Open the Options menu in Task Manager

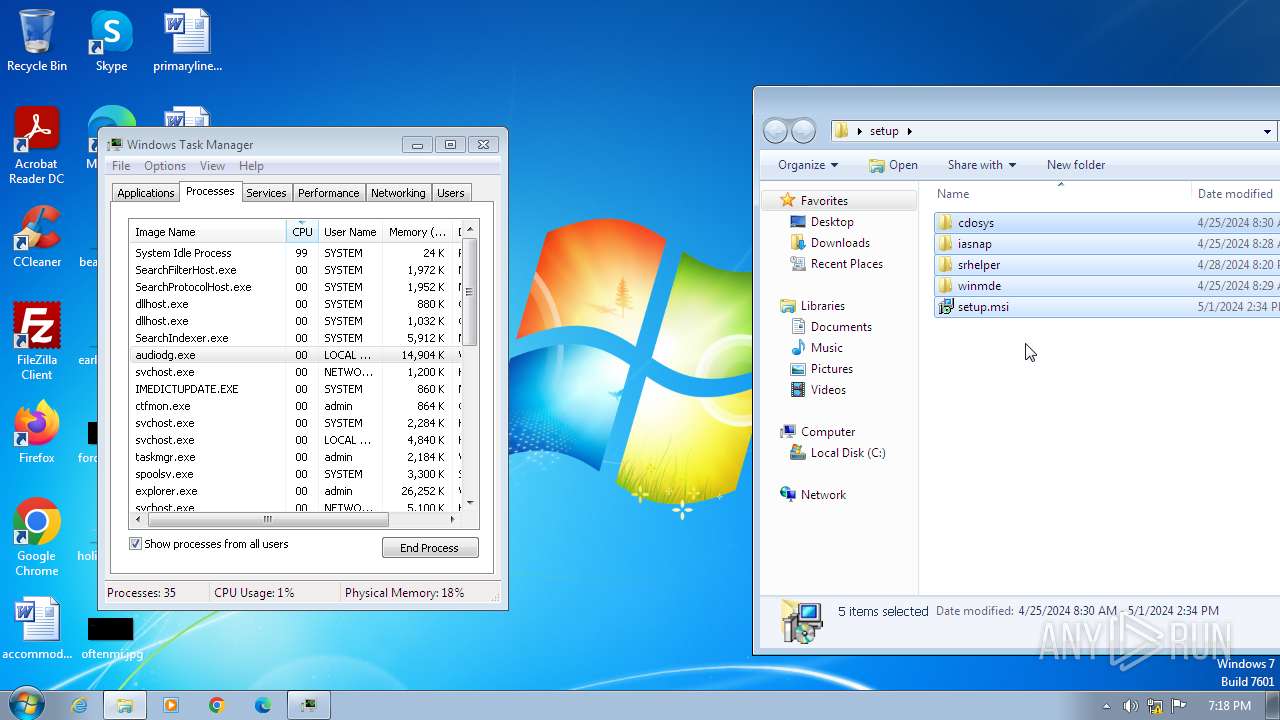pos(164,166)
